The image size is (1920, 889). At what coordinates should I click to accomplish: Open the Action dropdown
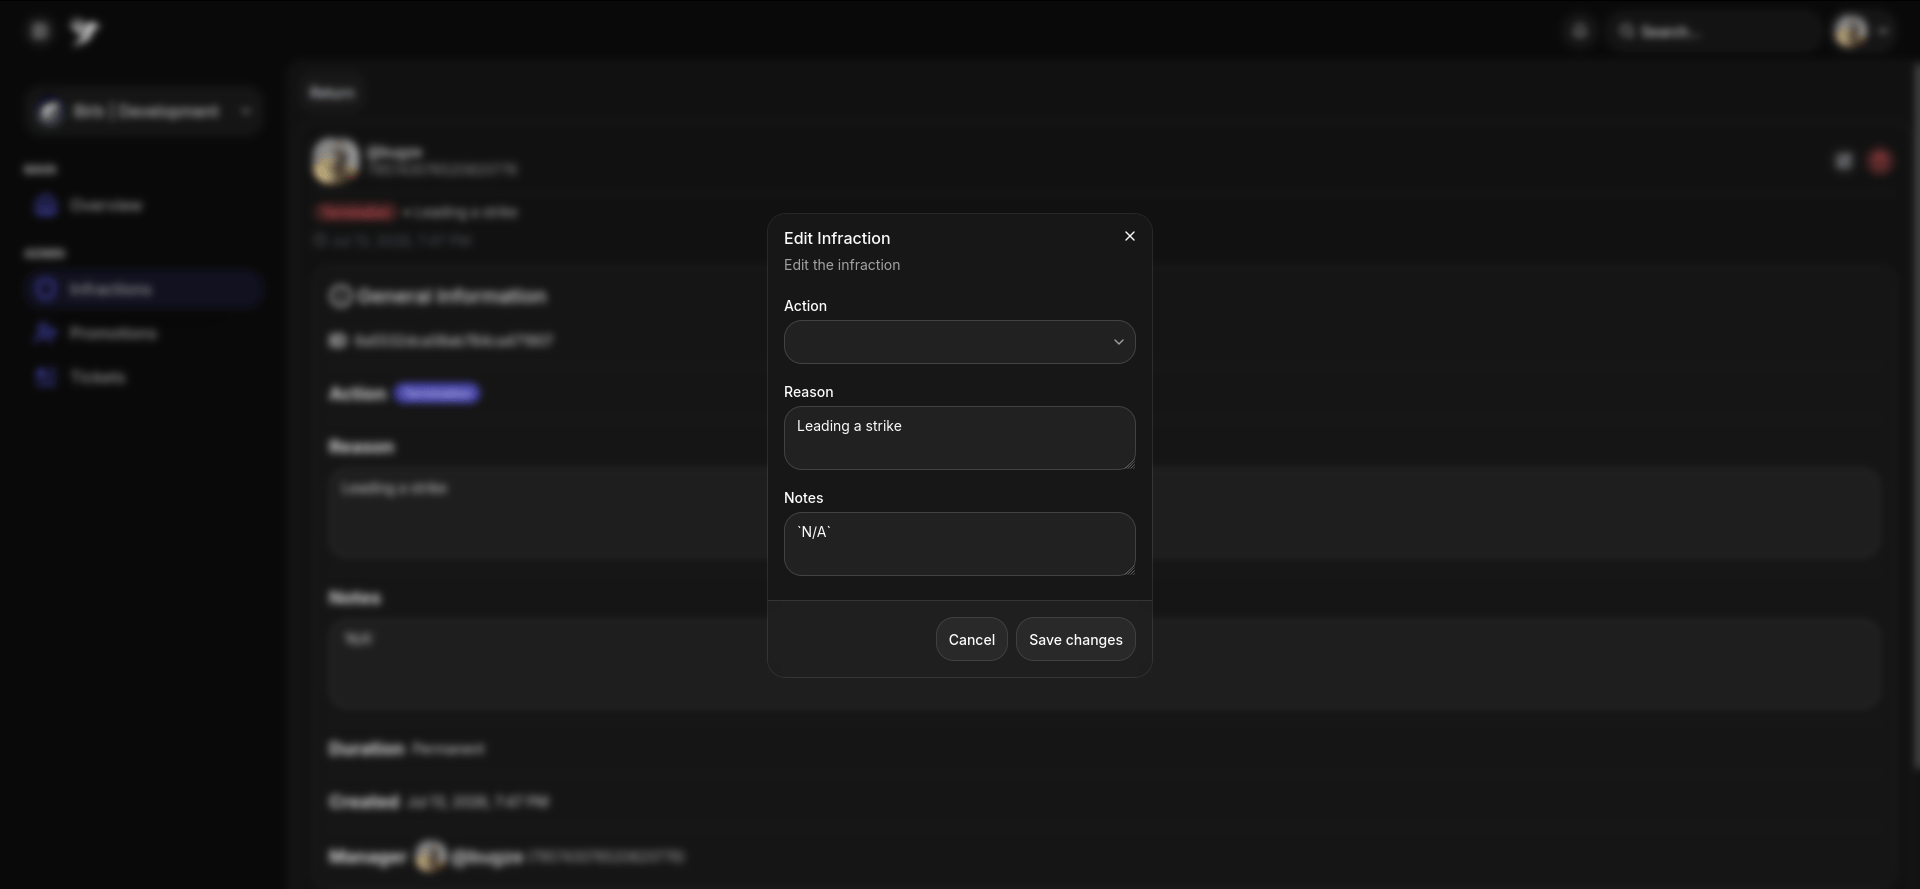pos(960,342)
